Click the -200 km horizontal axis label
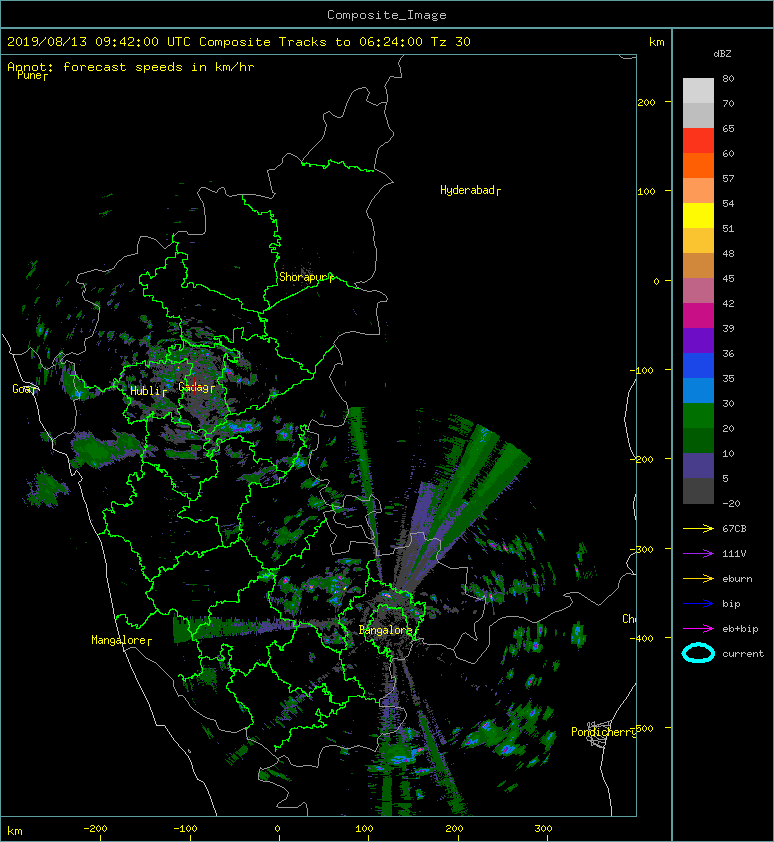Viewport: 774px width, 842px height. click(x=96, y=829)
